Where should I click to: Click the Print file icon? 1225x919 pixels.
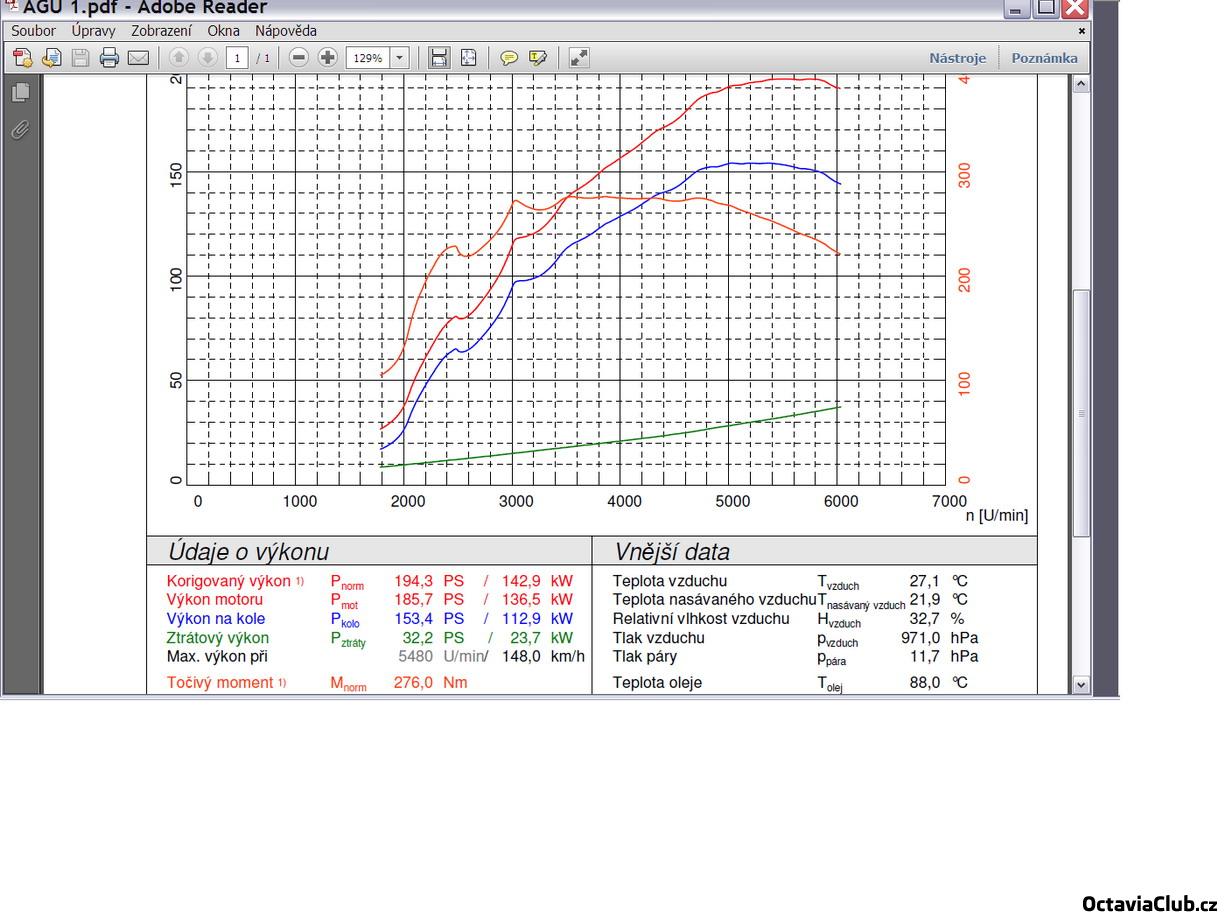coord(109,58)
